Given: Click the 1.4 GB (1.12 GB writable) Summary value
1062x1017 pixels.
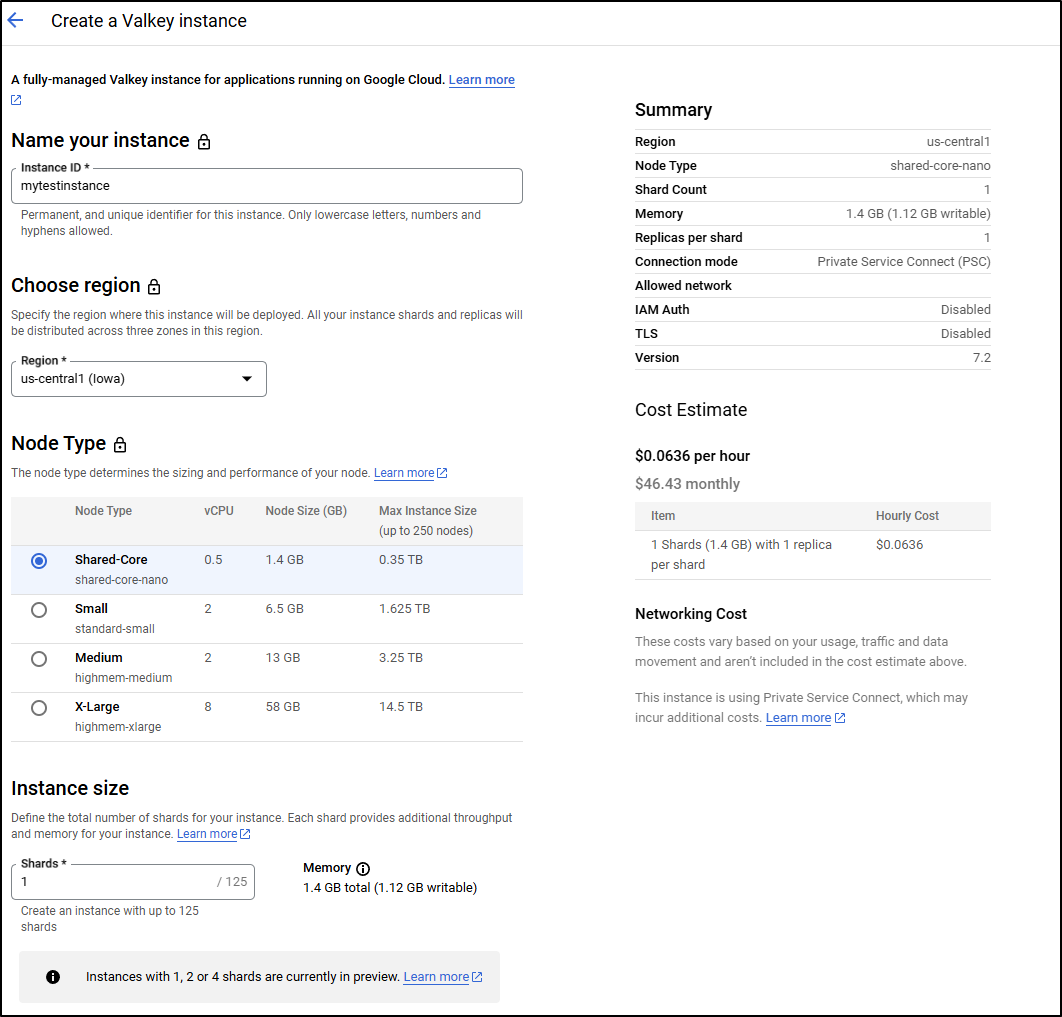Looking at the screenshot, I should click(918, 214).
